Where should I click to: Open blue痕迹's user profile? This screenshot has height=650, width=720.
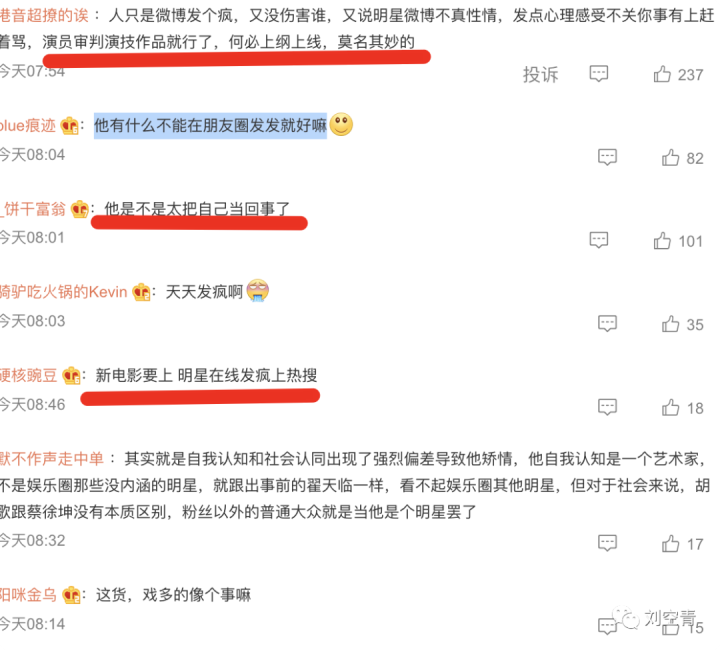(28, 125)
